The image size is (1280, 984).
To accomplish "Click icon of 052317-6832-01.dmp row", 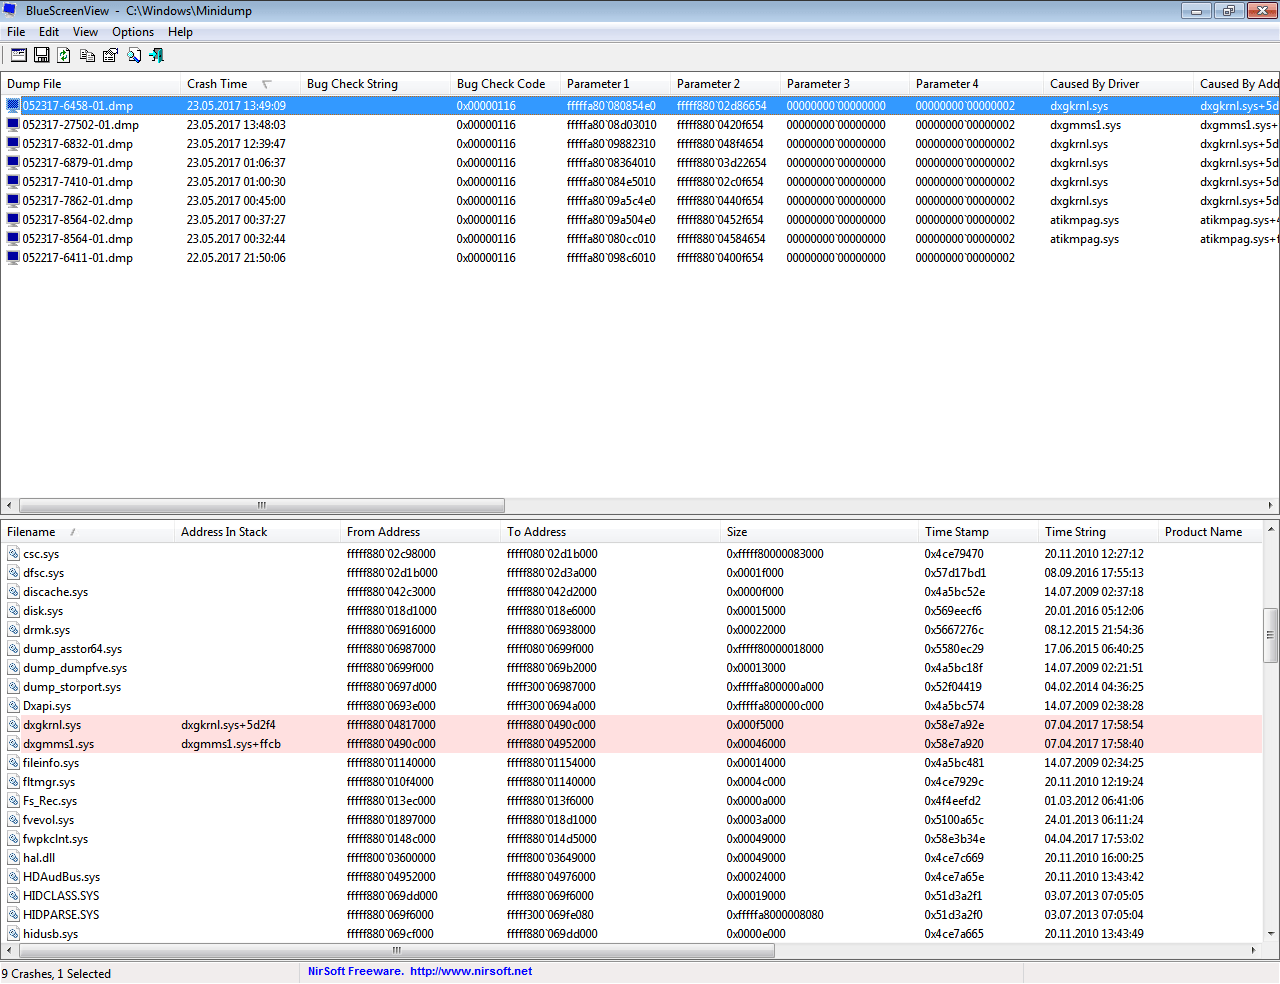I will 13,144.
